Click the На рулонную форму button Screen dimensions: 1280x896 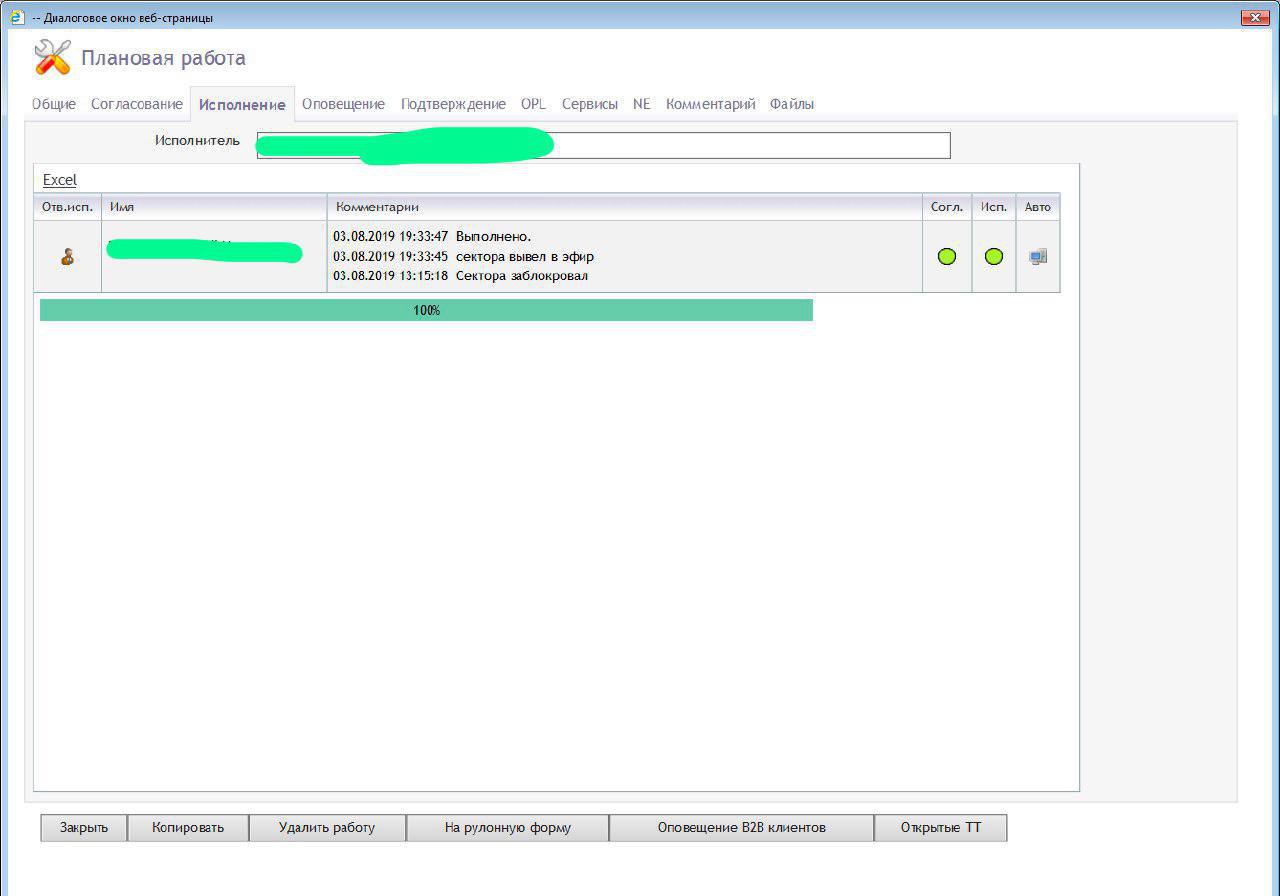pyautogui.click(x=507, y=828)
